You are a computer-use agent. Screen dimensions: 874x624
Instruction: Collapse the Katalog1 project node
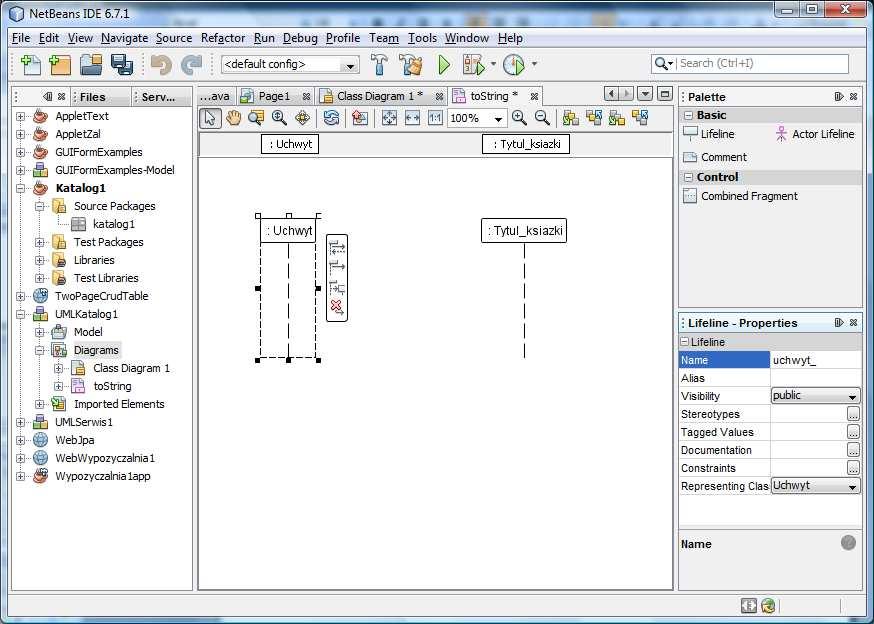(x=21, y=188)
